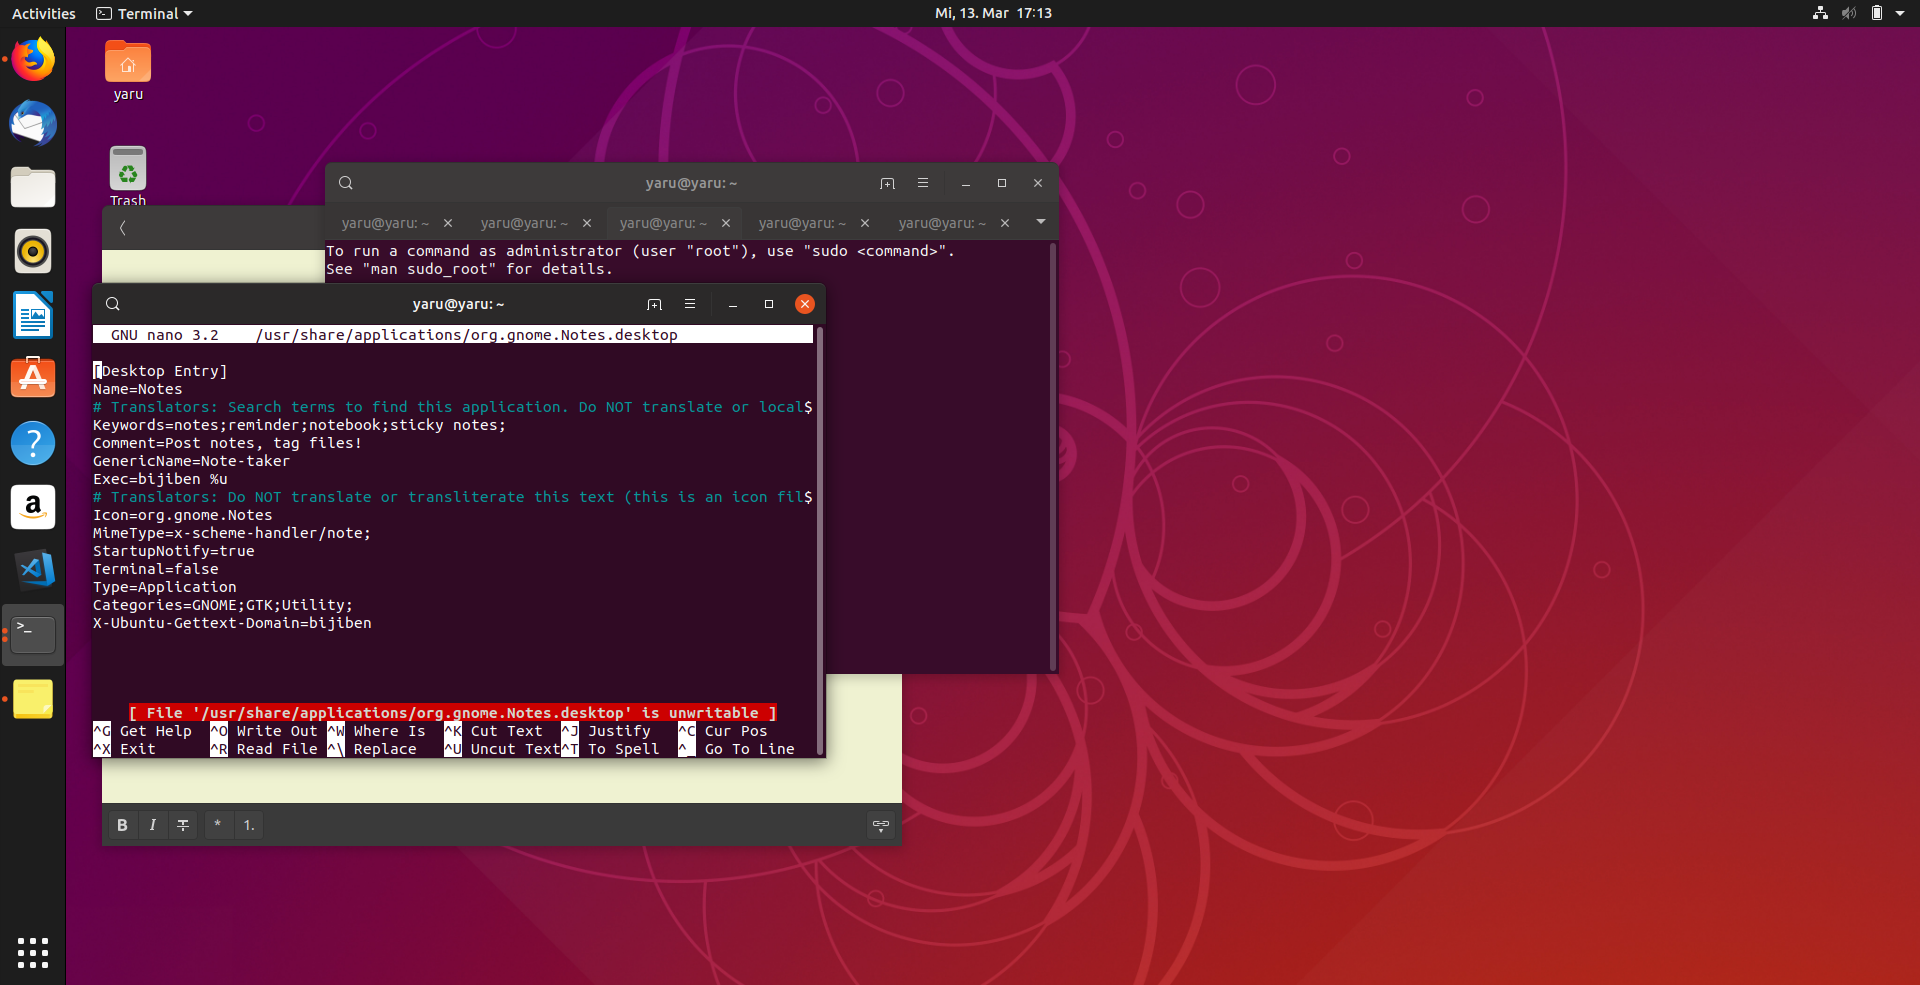Toggle bold formatting in the sticky note
This screenshot has height=985, width=1920.
122,825
